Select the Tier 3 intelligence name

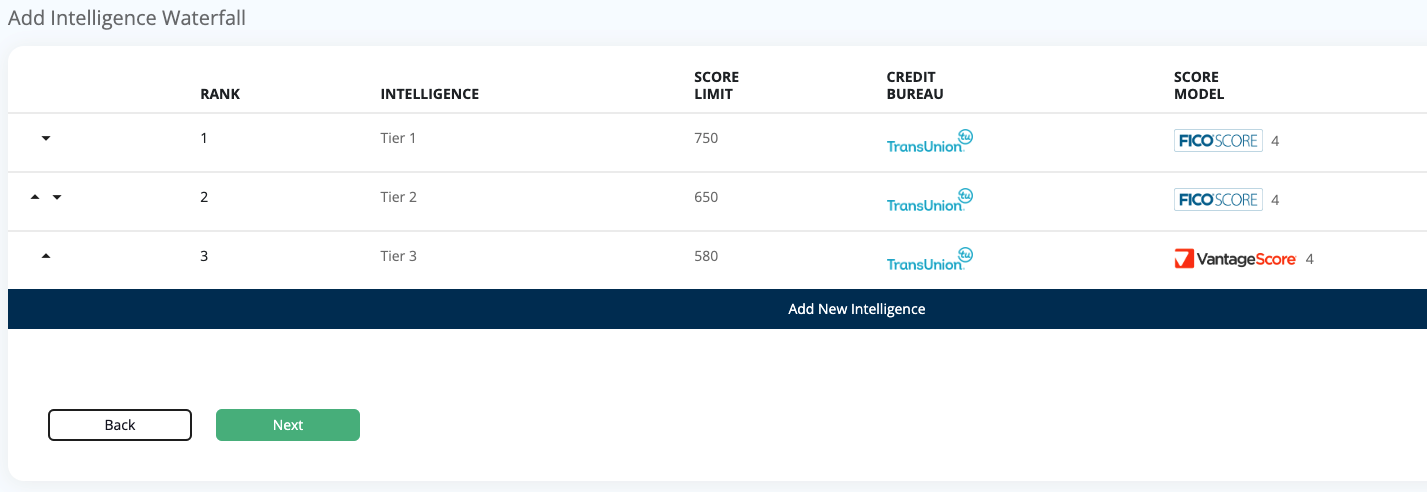[x=398, y=256]
